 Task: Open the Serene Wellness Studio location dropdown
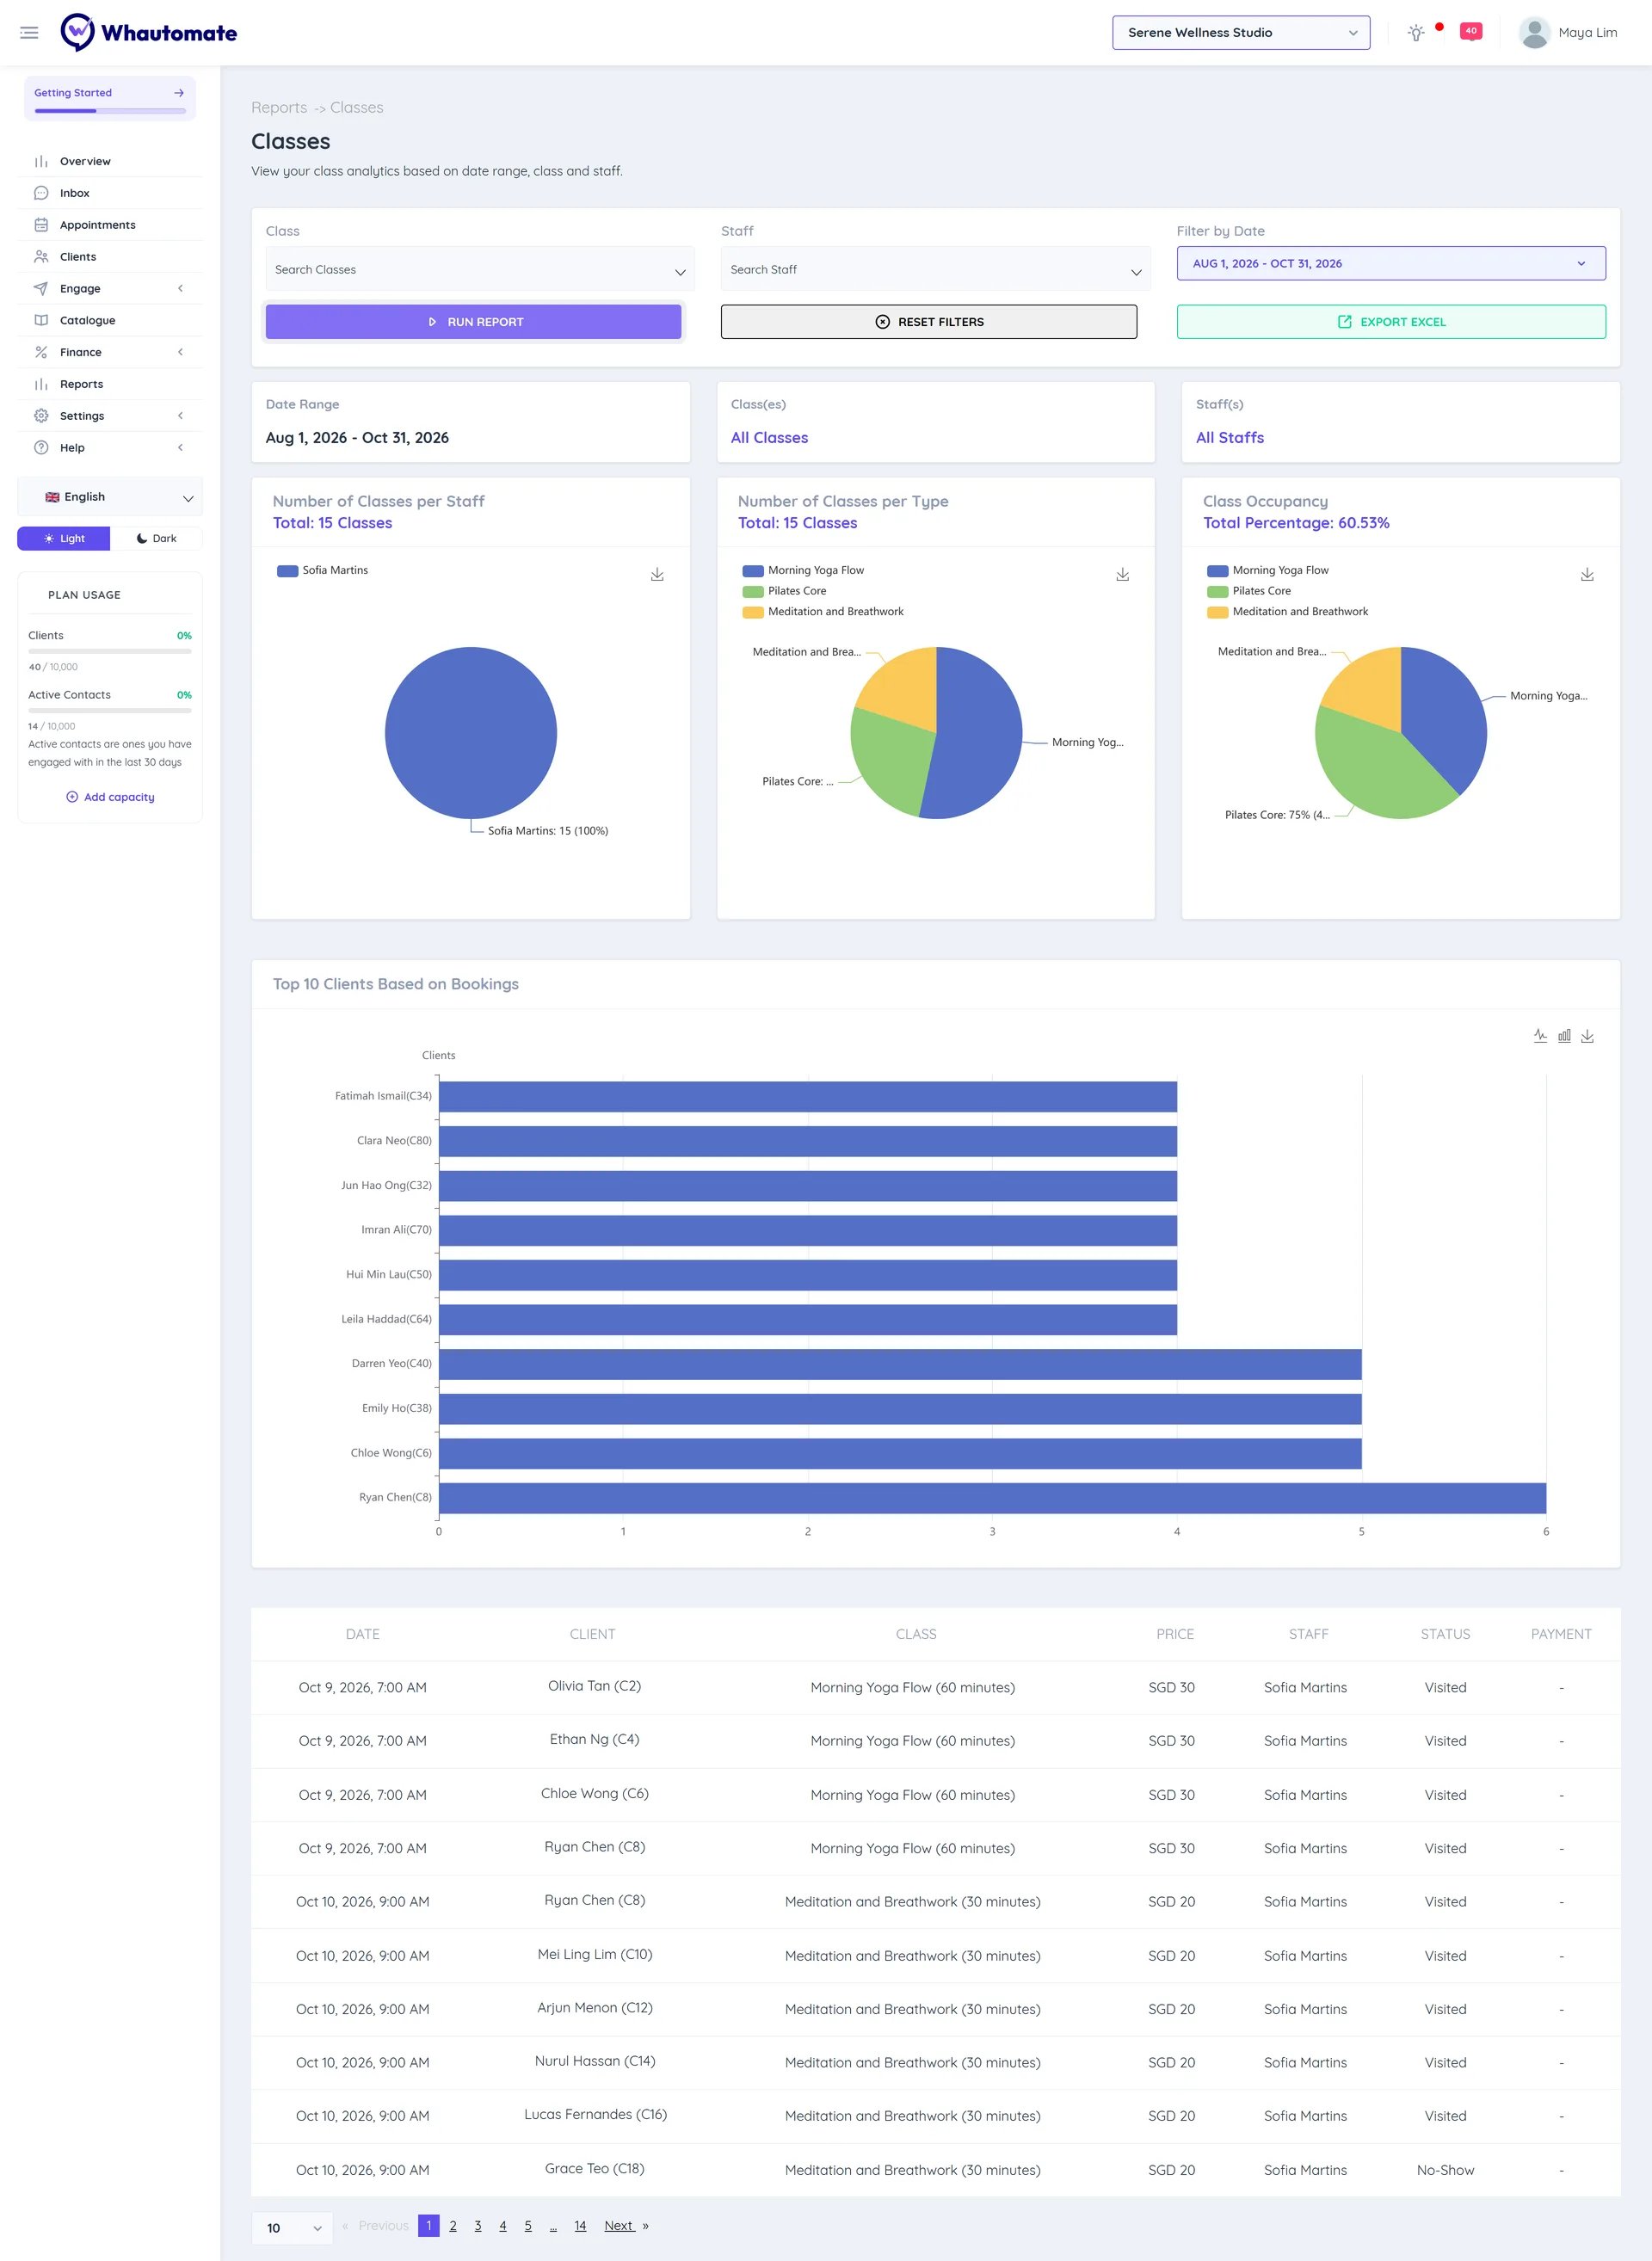1241,33
